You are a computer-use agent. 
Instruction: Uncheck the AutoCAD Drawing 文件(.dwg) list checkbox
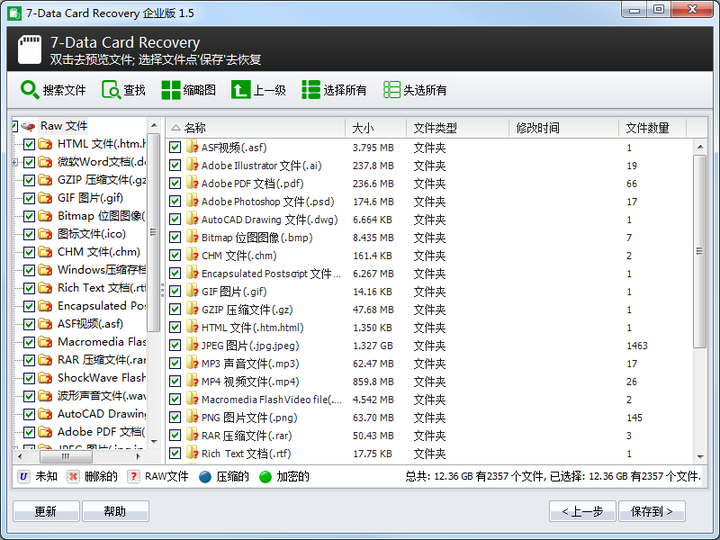[175, 219]
